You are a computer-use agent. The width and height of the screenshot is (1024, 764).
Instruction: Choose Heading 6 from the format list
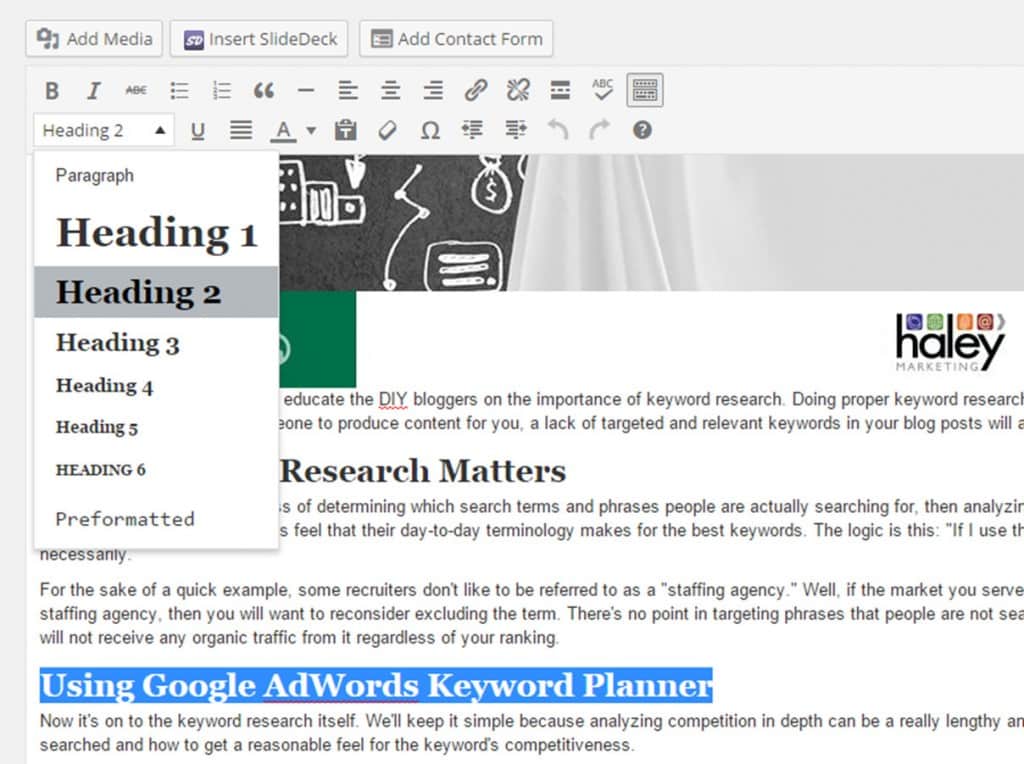pyautogui.click(x=156, y=470)
